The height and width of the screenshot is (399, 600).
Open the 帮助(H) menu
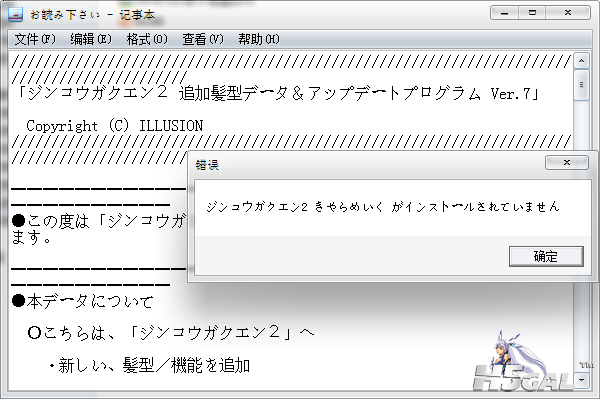(x=259, y=39)
